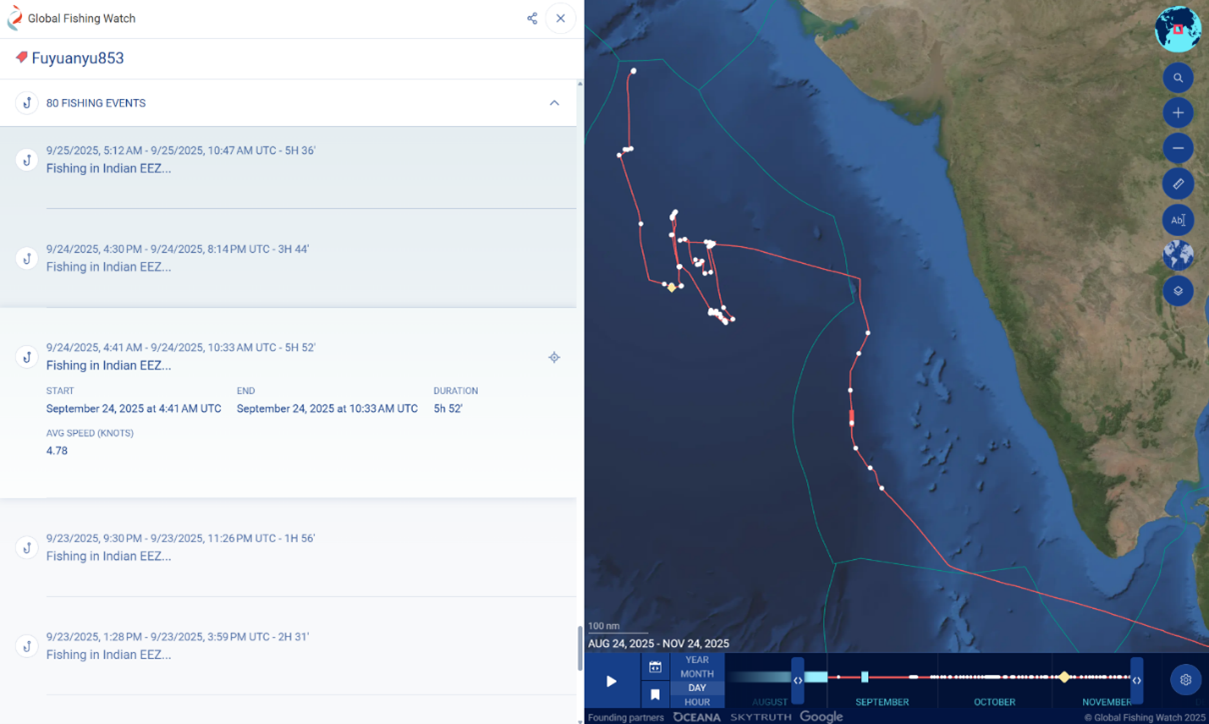Activate the map text annotation tool

click(1178, 220)
